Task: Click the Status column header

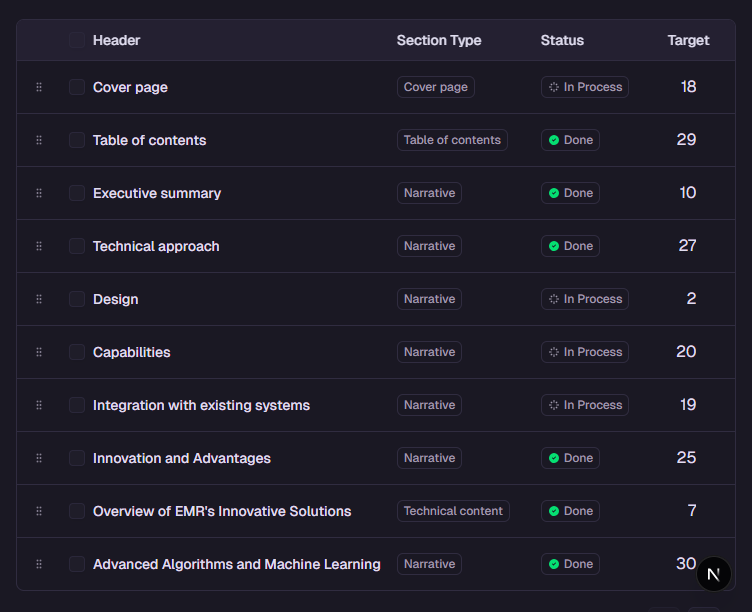Action: (x=562, y=40)
